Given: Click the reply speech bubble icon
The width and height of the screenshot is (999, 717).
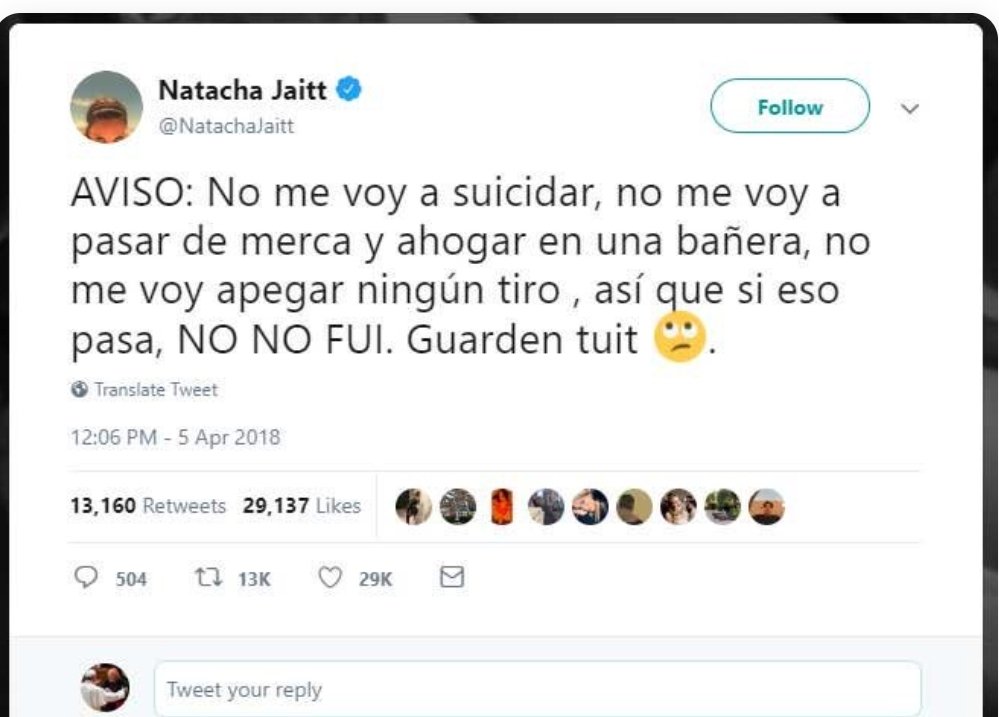Looking at the screenshot, I should pyautogui.click(x=86, y=577).
